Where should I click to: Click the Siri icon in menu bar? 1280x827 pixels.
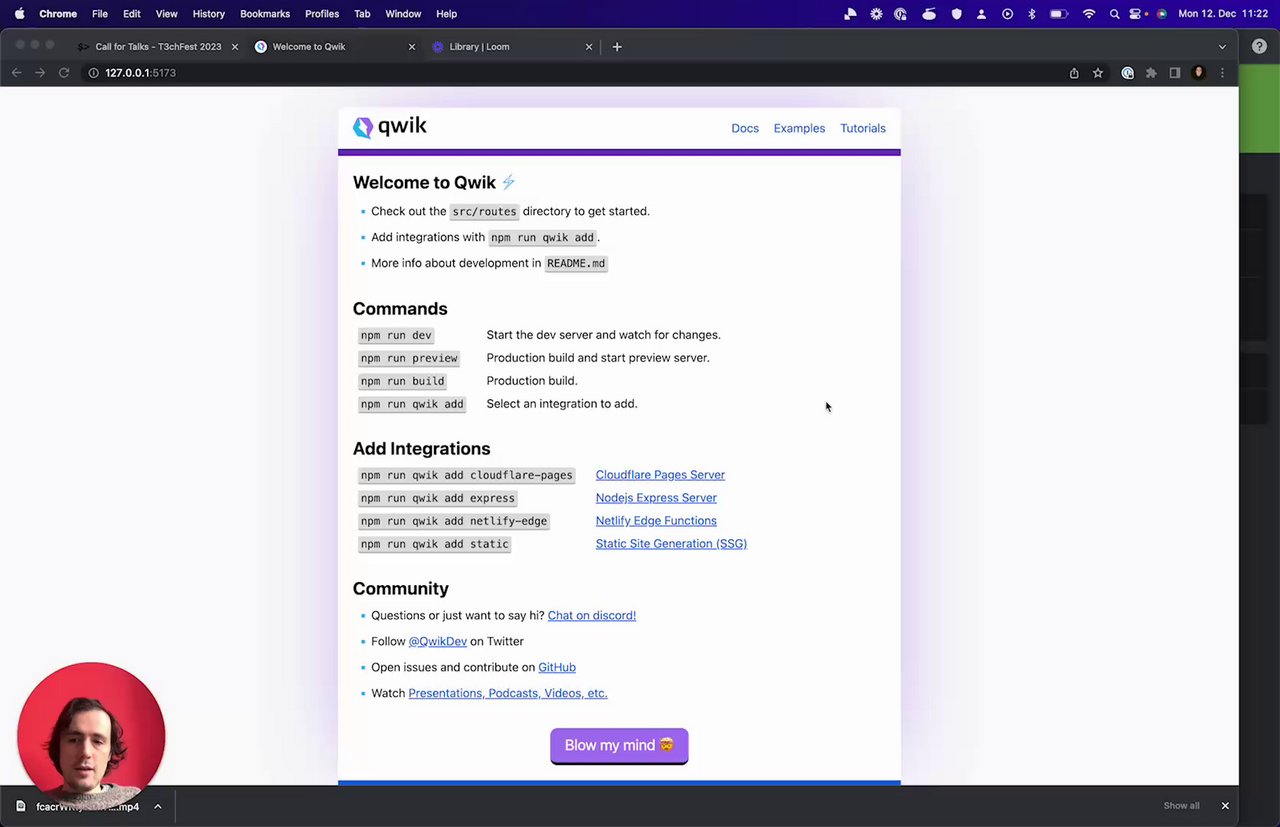[1162, 14]
